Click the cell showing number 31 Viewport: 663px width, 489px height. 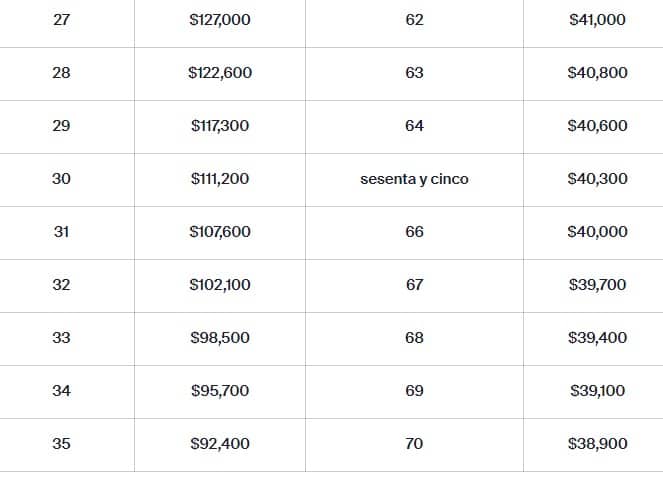[x=61, y=232]
